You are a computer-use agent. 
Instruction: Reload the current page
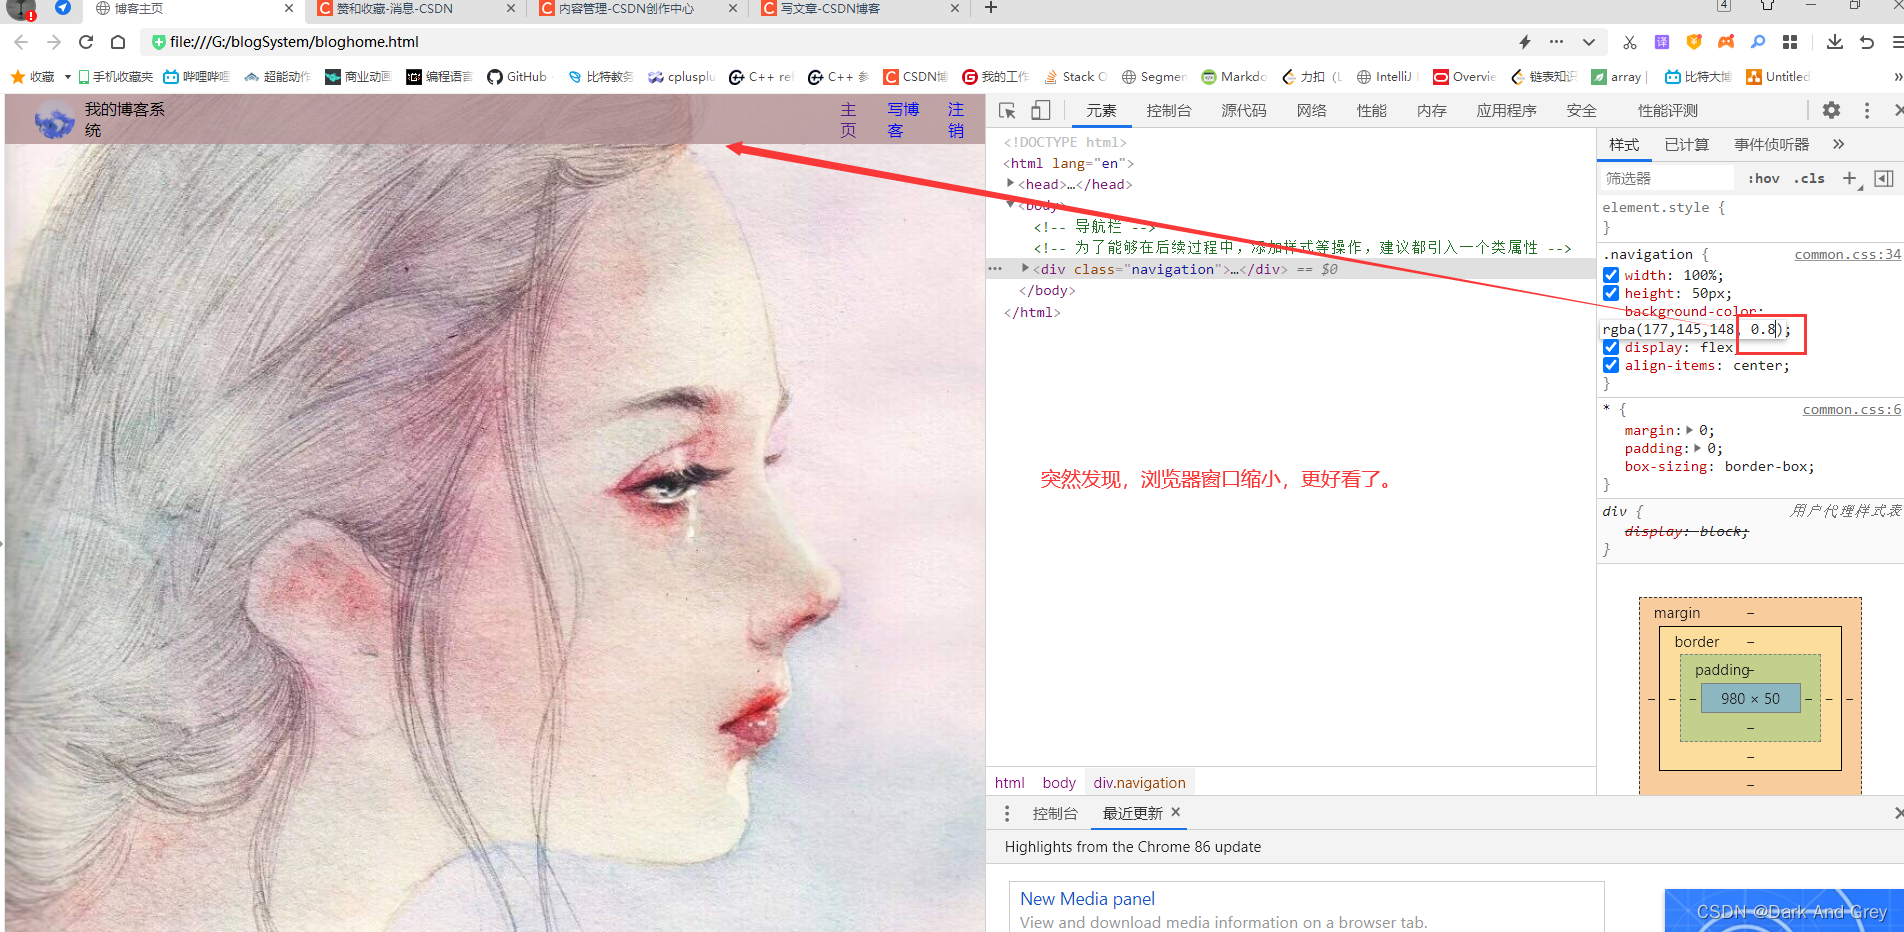click(86, 42)
